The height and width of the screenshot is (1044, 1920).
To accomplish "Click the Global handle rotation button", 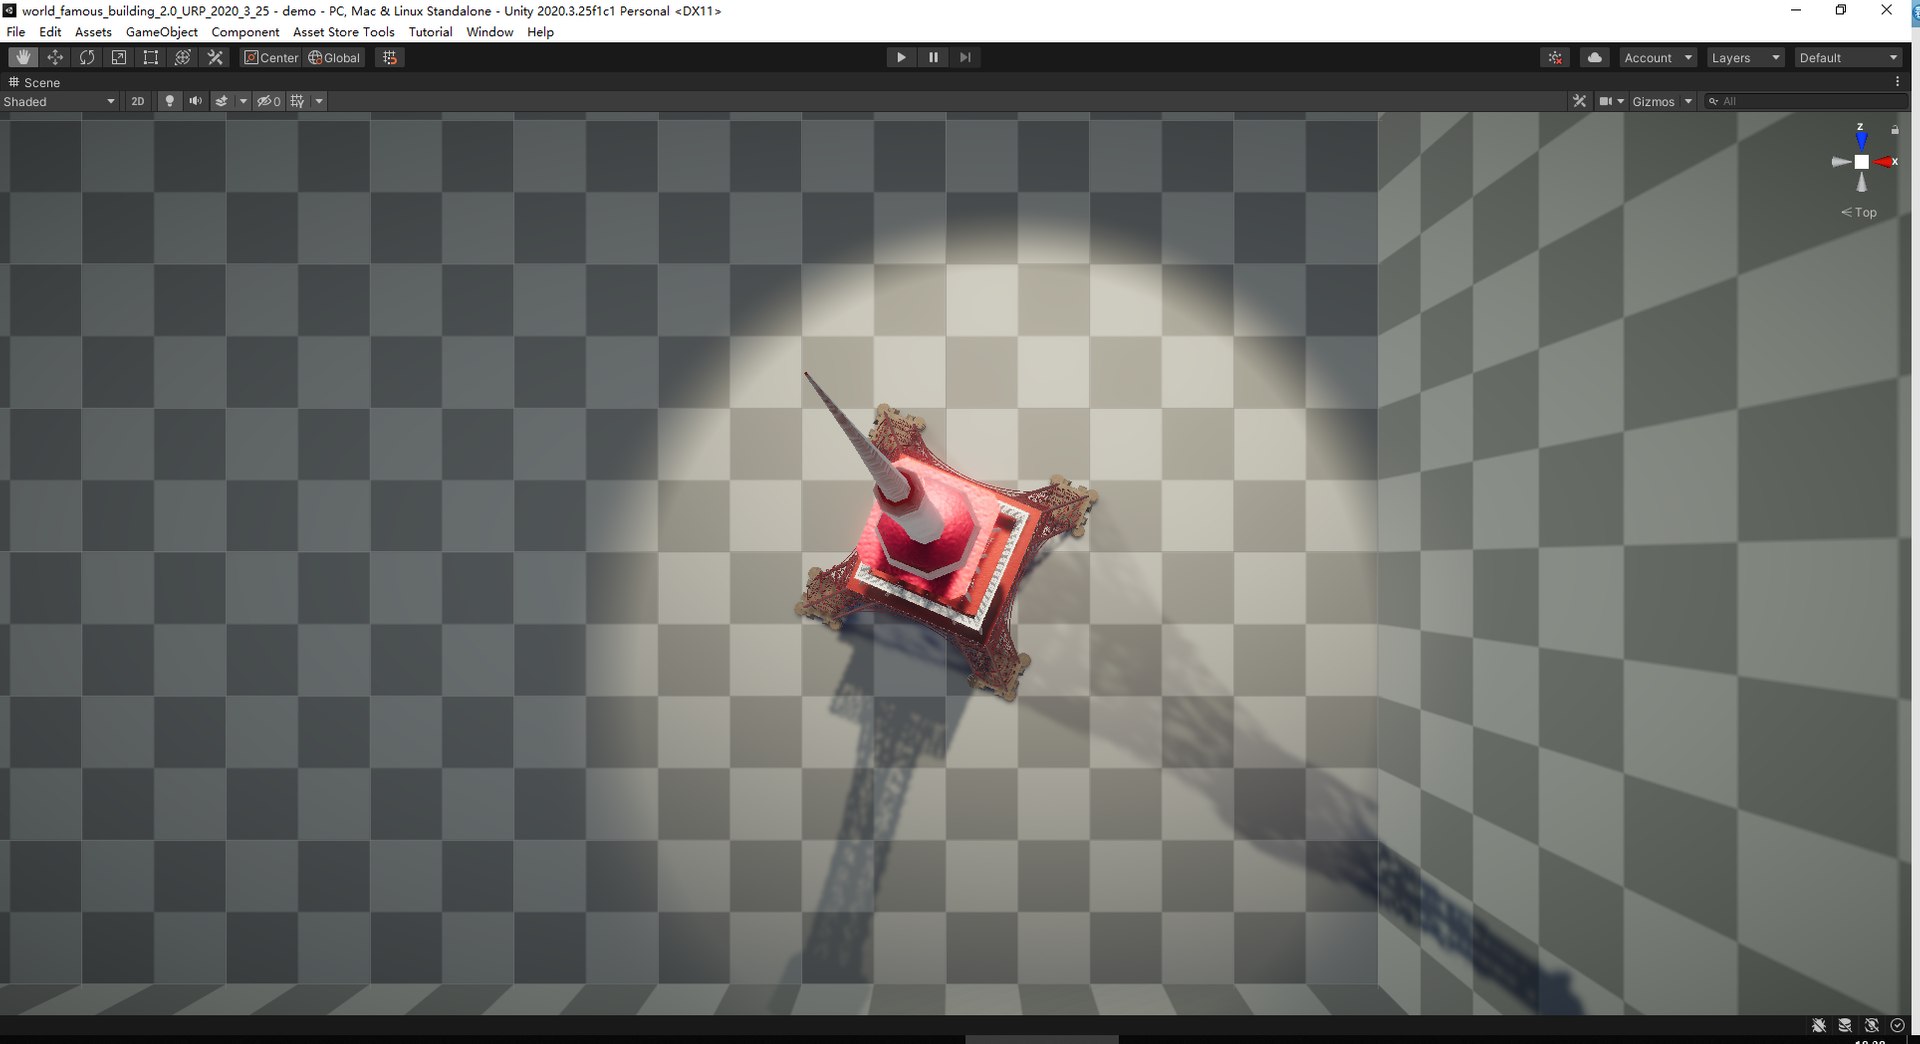I will (x=334, y=58).
